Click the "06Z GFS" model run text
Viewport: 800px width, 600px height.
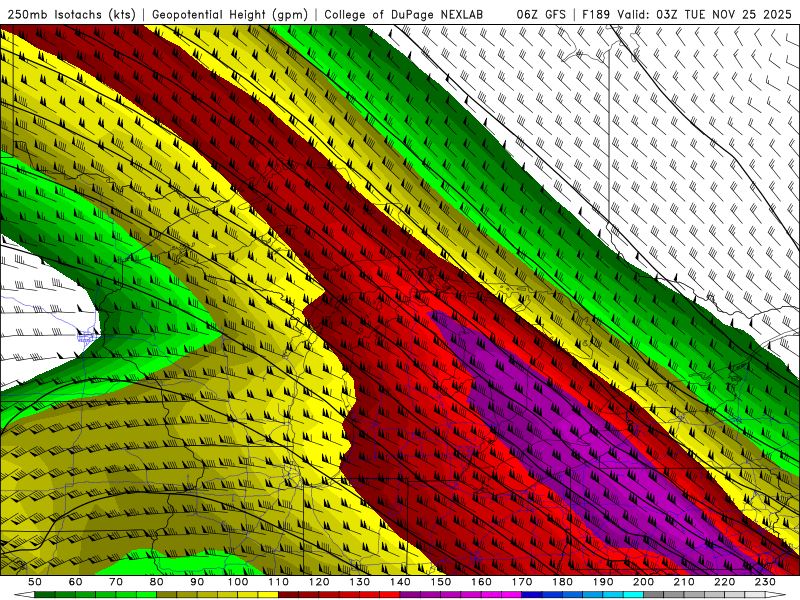541,14
